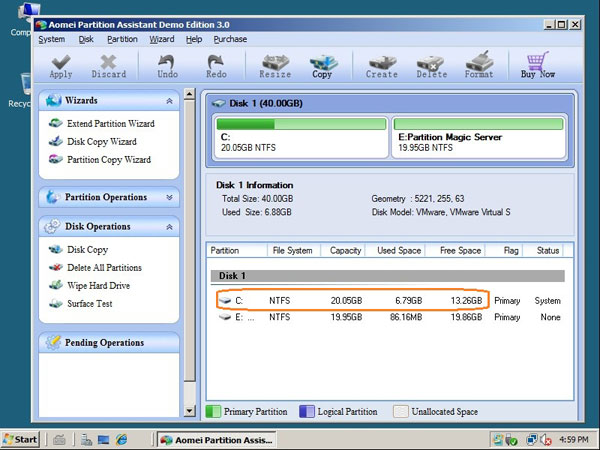Open the Wizard menu
The width and height of the screenshot is (600, 450).
[161, 39]
